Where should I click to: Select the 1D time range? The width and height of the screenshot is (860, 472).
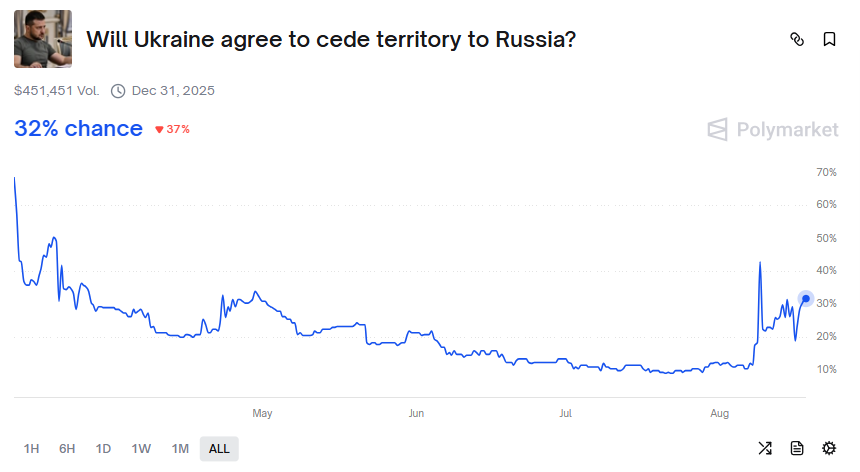click(103, 449)
